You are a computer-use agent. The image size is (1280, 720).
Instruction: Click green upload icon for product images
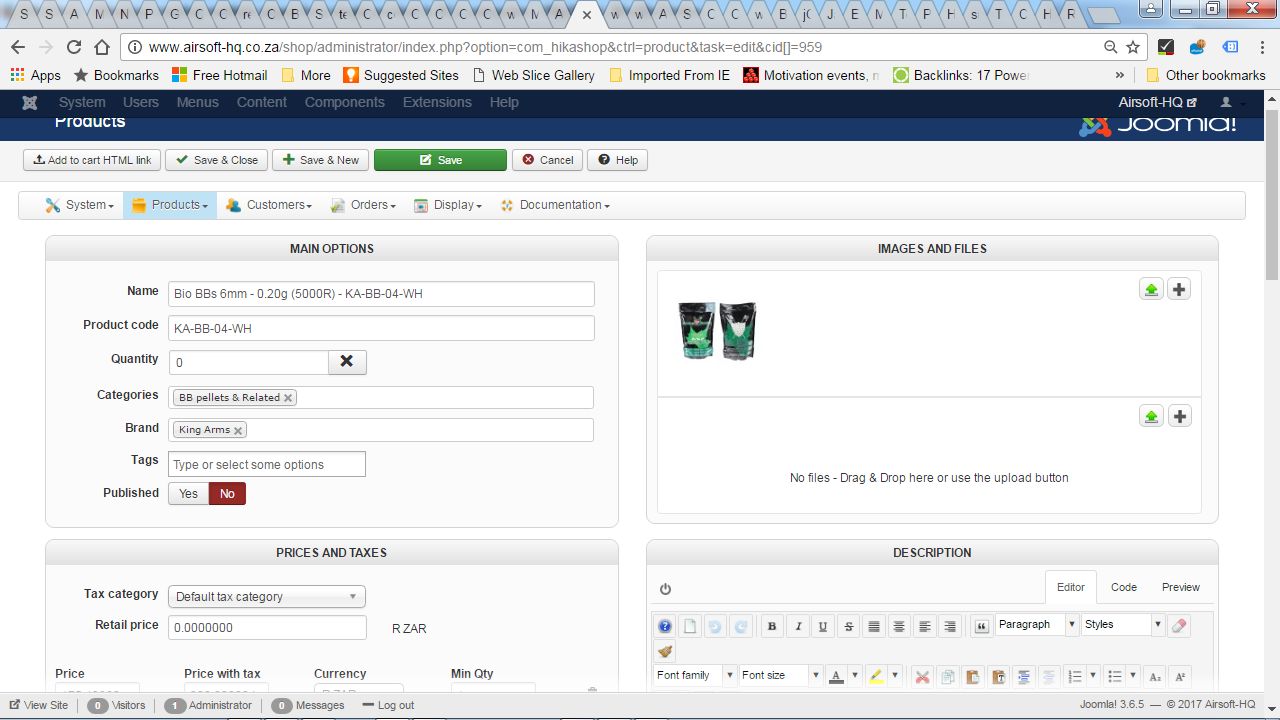[x=1152, y=289]
